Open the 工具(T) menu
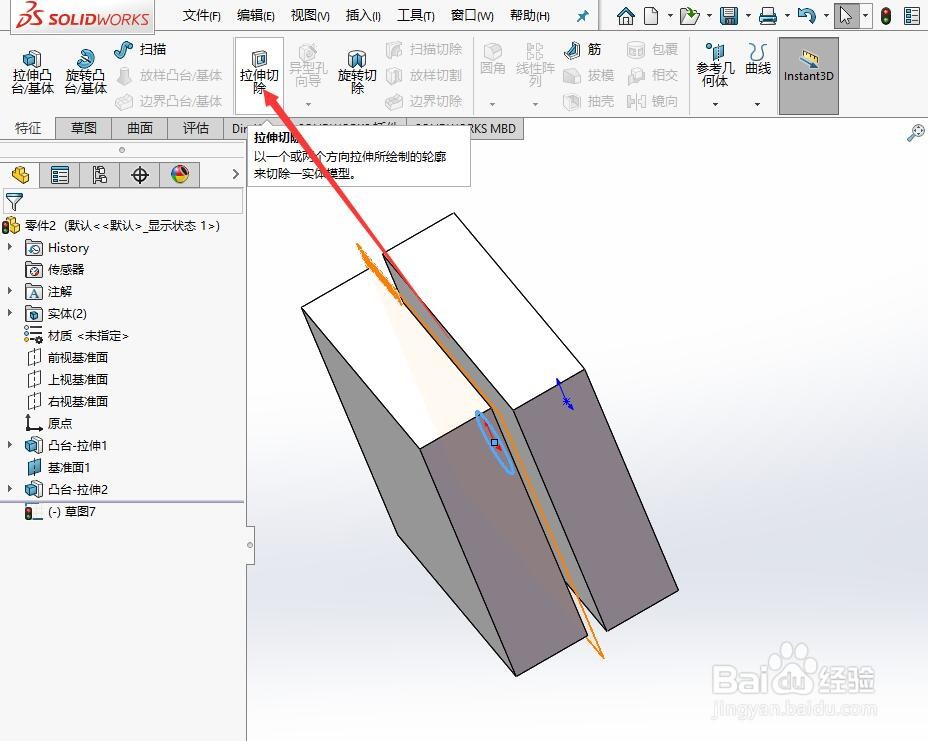The height and width of the screenshot is (741, 928). coord(415,16)
